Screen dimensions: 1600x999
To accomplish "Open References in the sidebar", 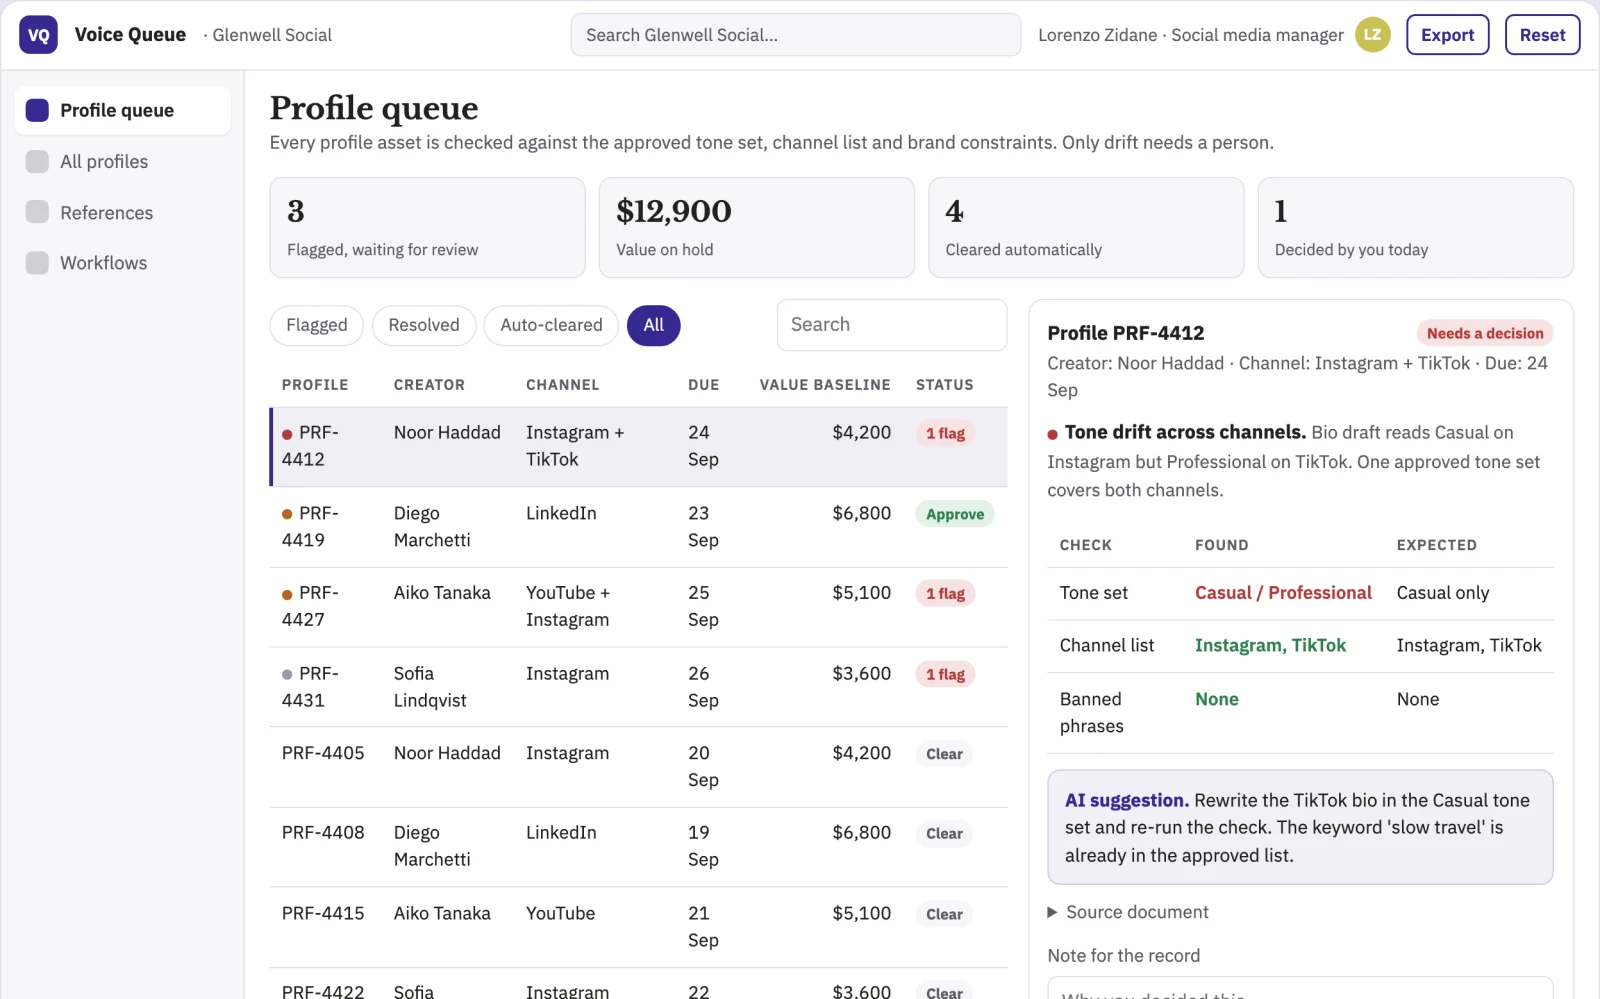I will [x=122, y=212].
